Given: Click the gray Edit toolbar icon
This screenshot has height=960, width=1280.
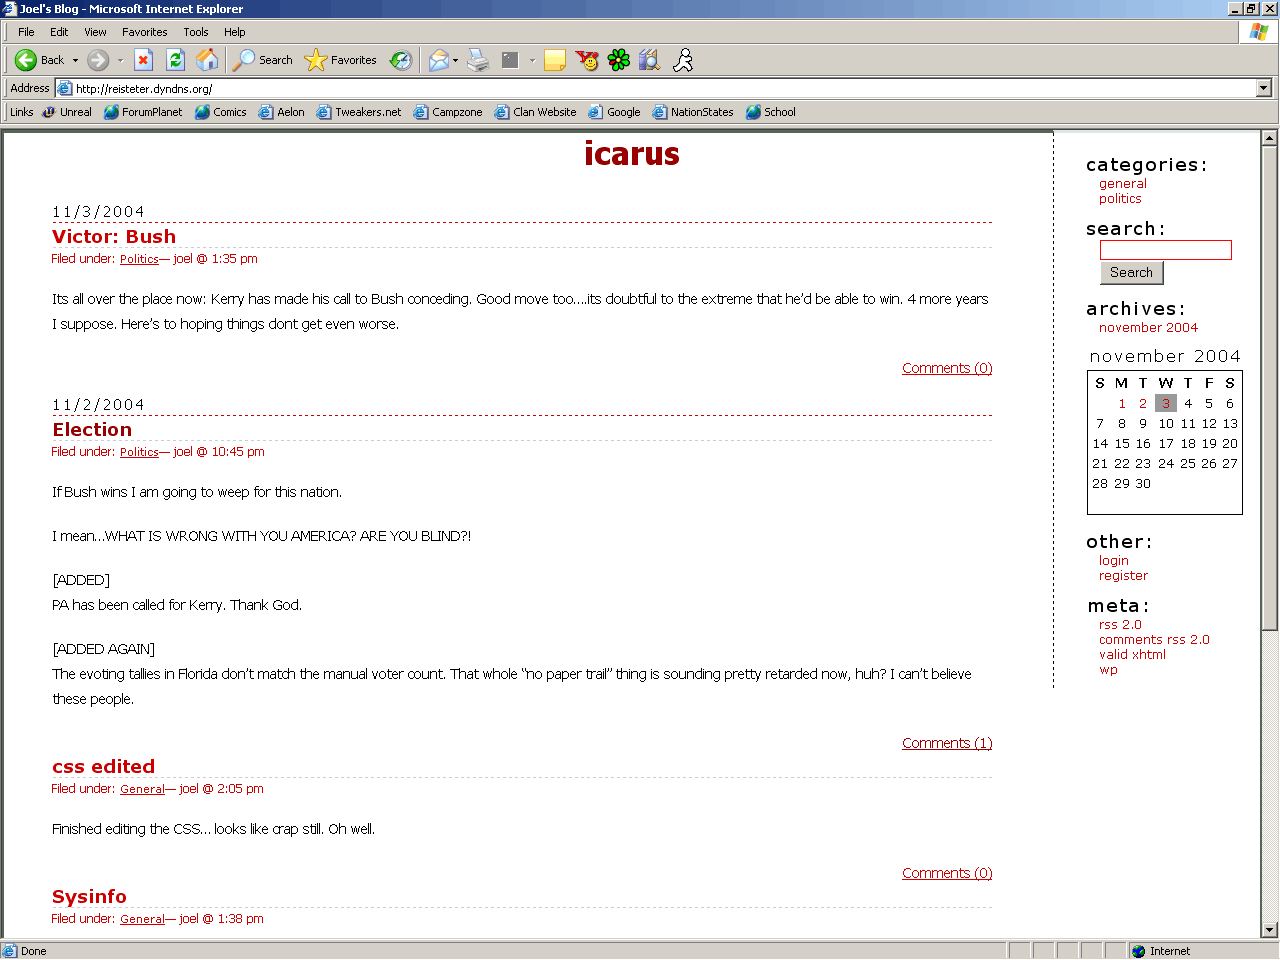Looking at the screenshot, I should [x=510, y=60].
